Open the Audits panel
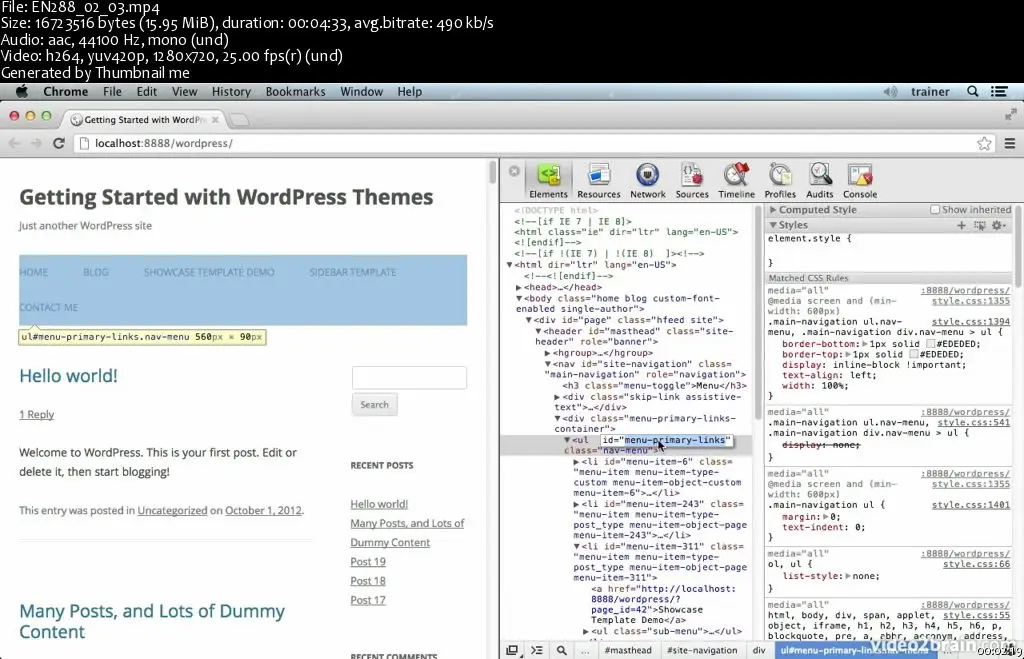This screenshot has height=659, width=1024. point(820,180)
